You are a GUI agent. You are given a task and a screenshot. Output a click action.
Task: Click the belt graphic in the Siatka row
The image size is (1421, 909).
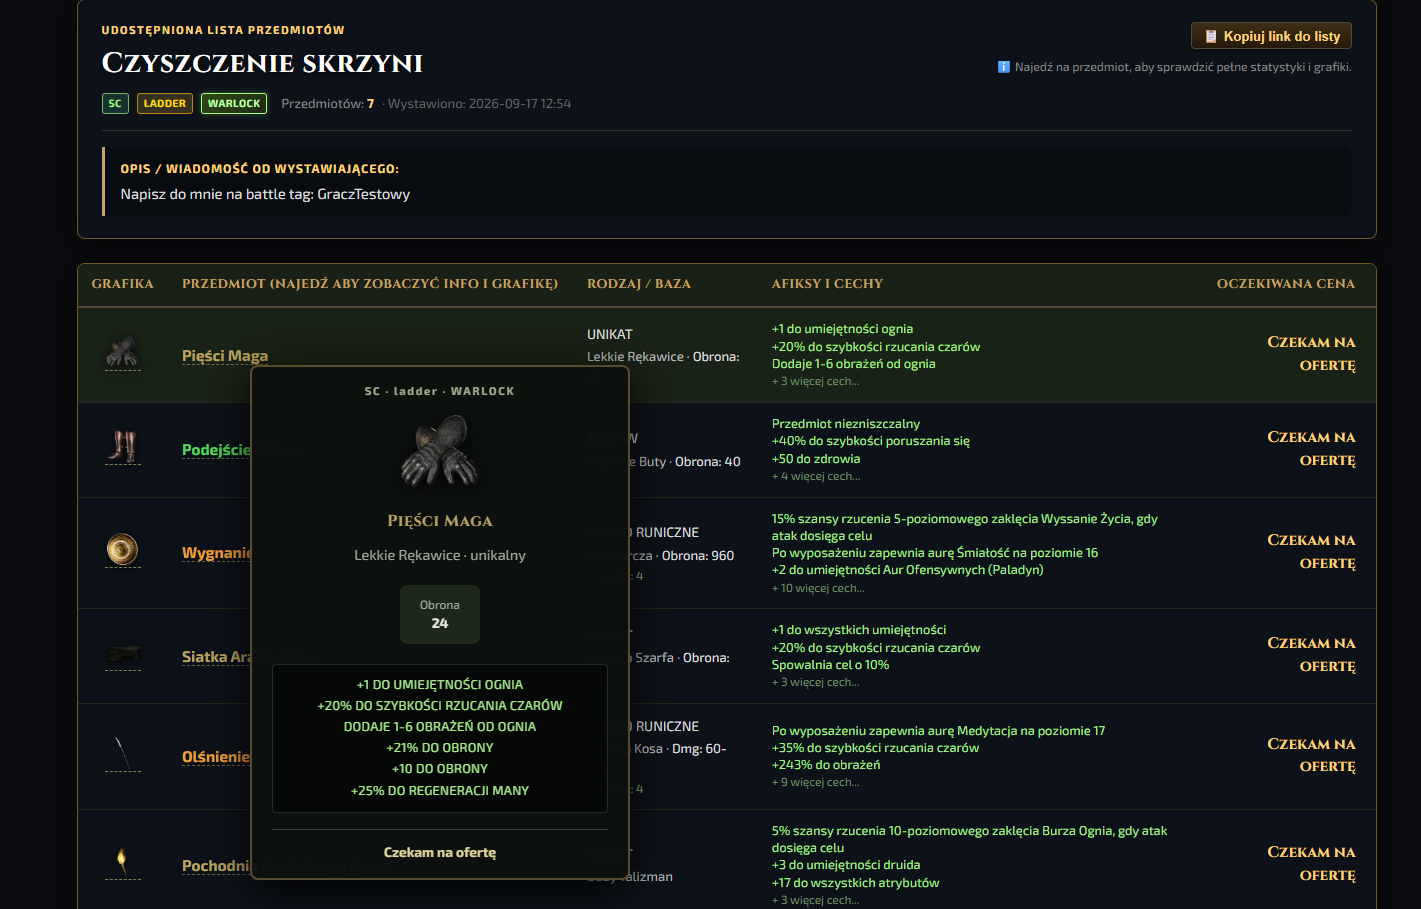123,655
